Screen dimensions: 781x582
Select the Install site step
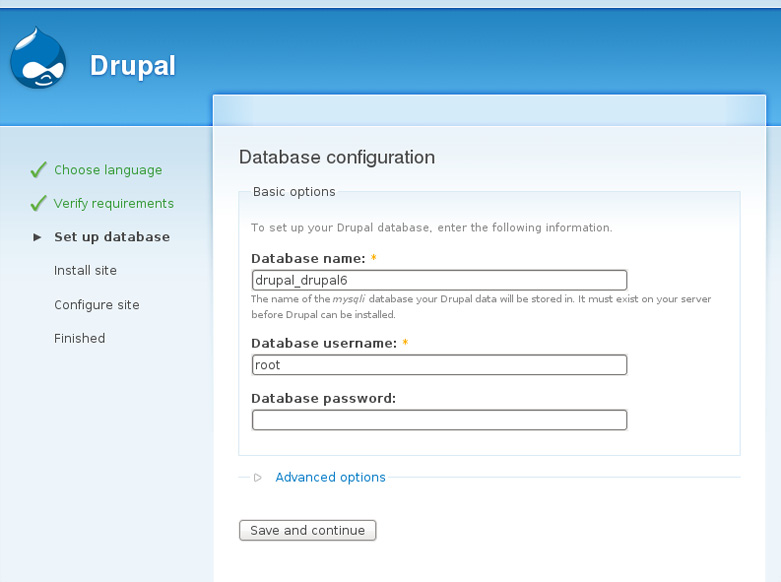[85, 270]
